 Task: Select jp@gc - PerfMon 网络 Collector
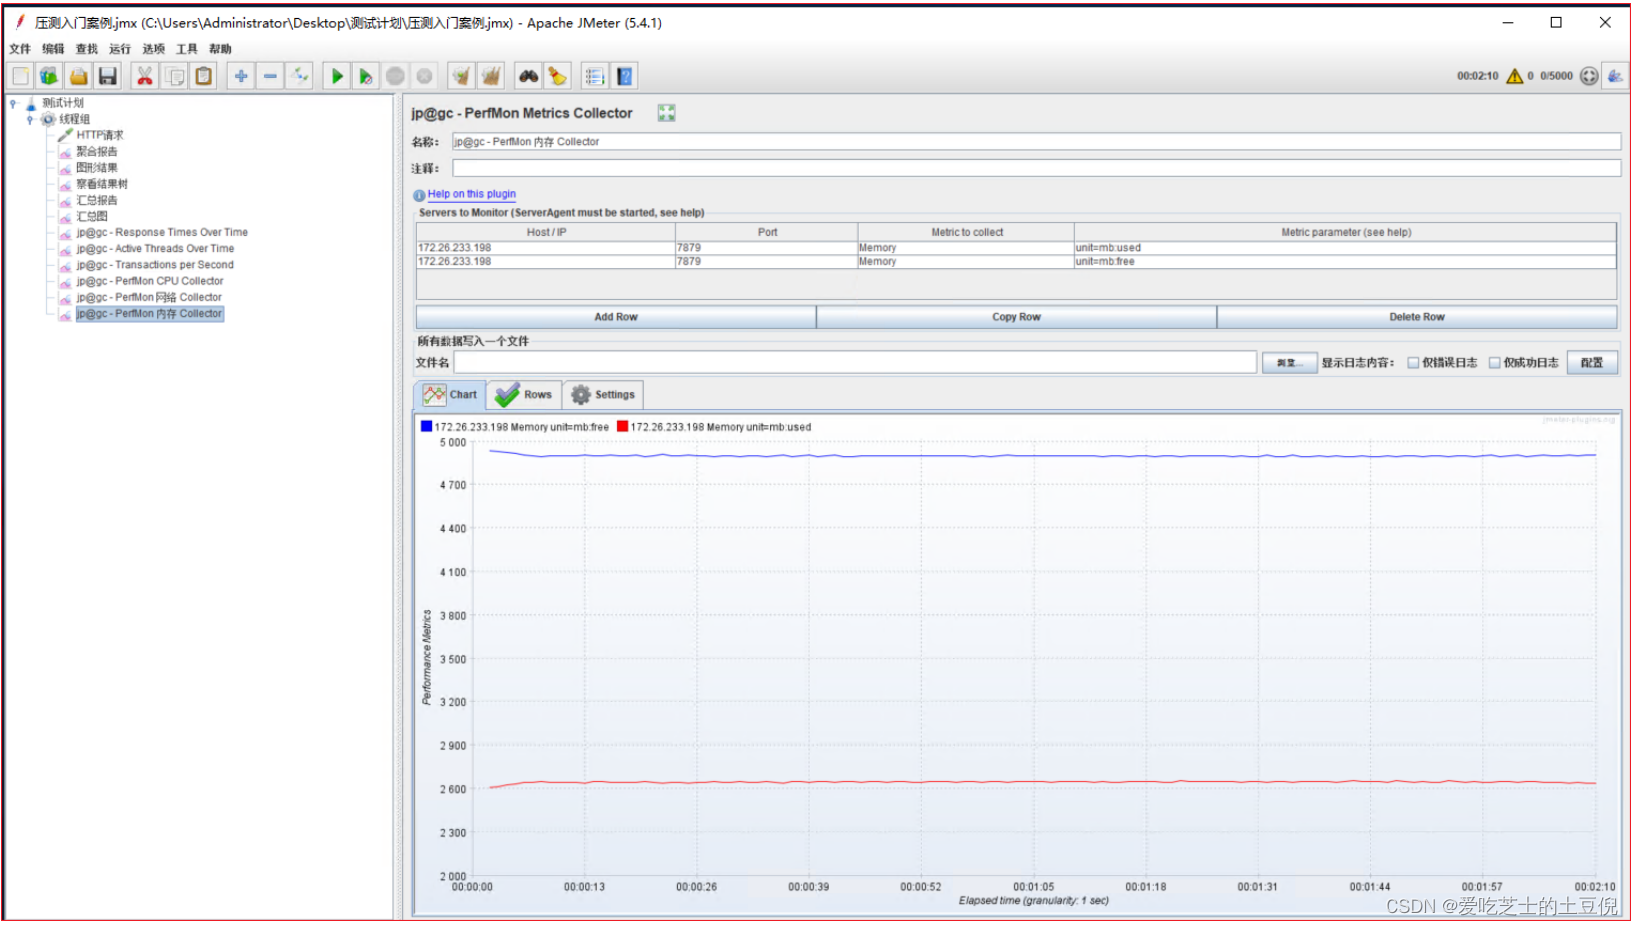(x=149, y=297)
